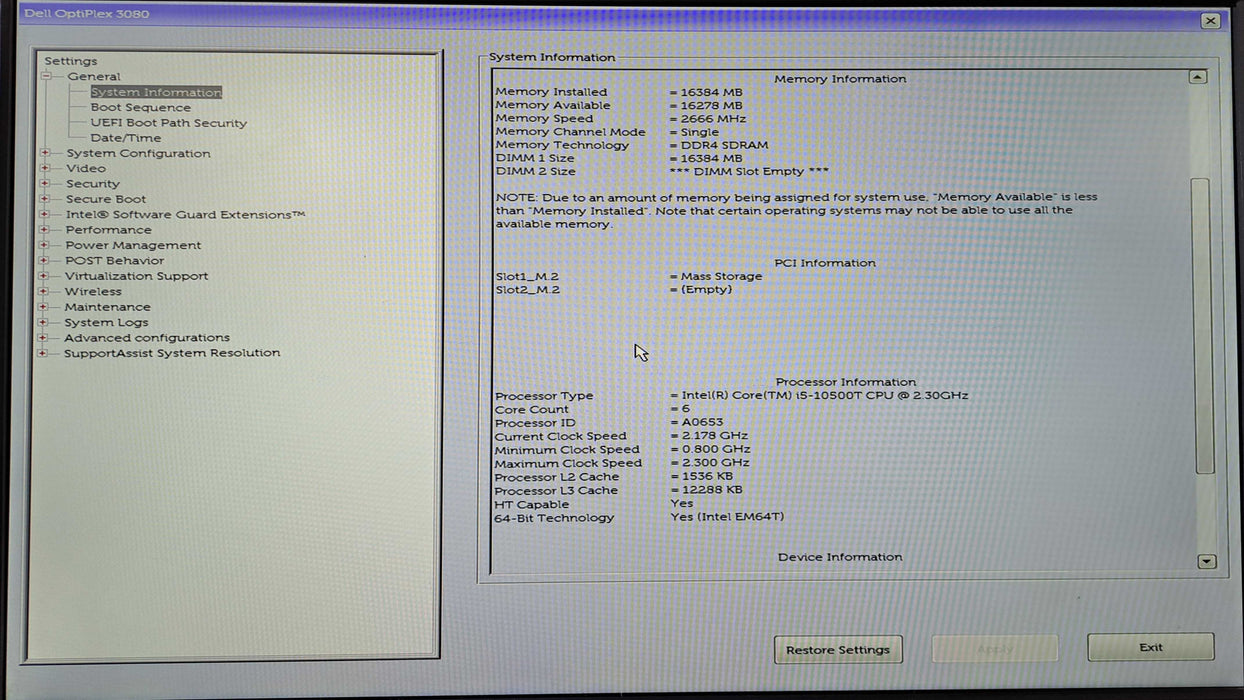Select the System Logs label
1244x700 pixels.
[x=106, y=322]
